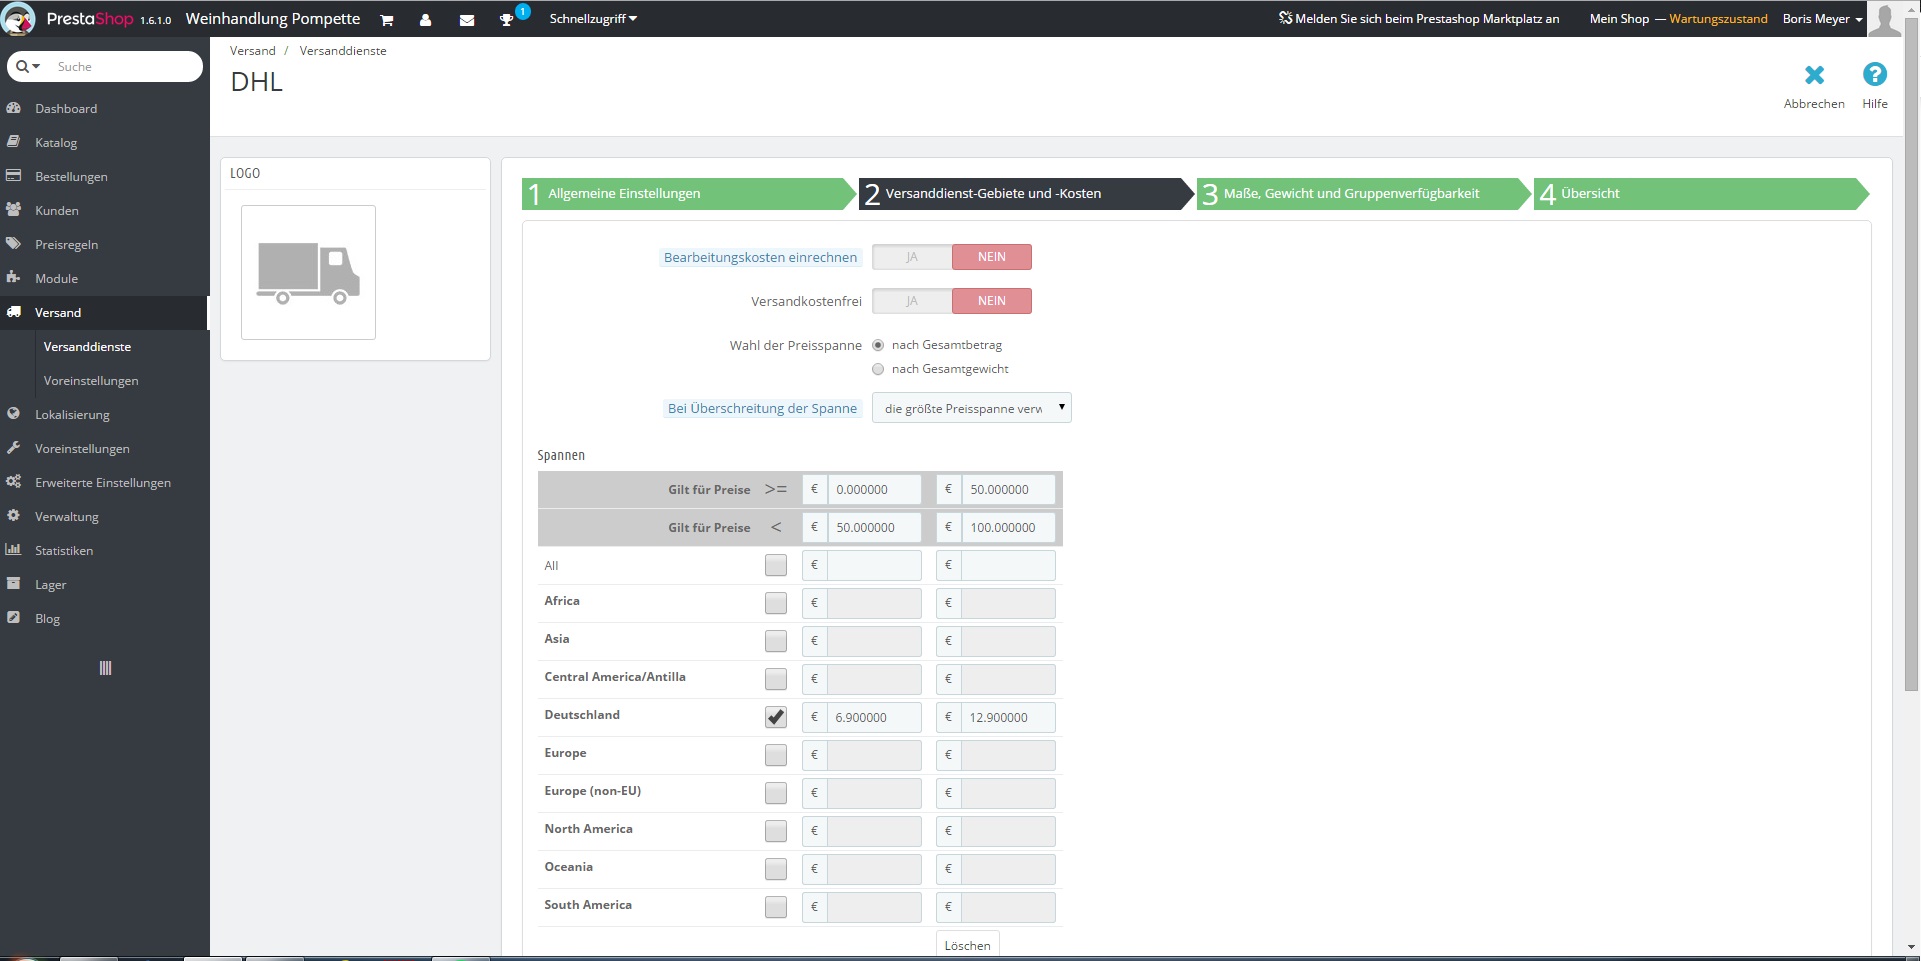The width and height of the screenshot is (1921, 961).
Task: Open the shopping cart icon in header
Action: coord(387,20)
